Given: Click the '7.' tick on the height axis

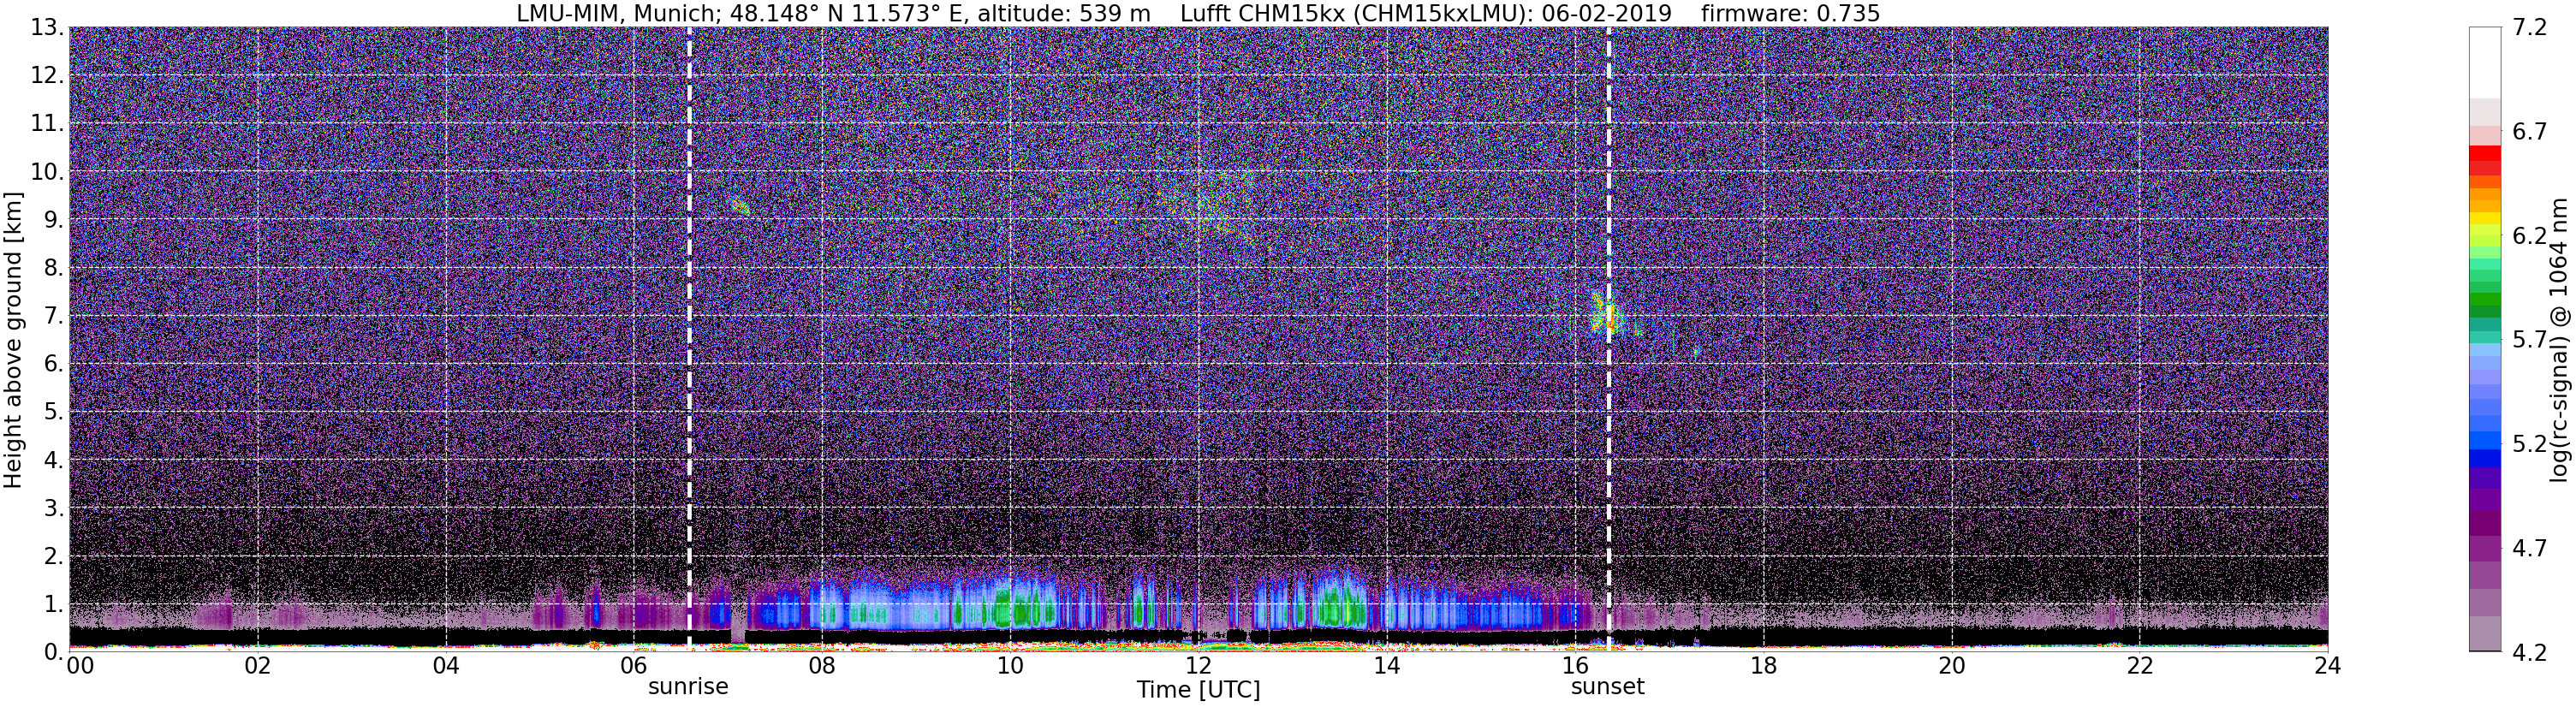Looking at the screenshot, I should coord(54,316).
